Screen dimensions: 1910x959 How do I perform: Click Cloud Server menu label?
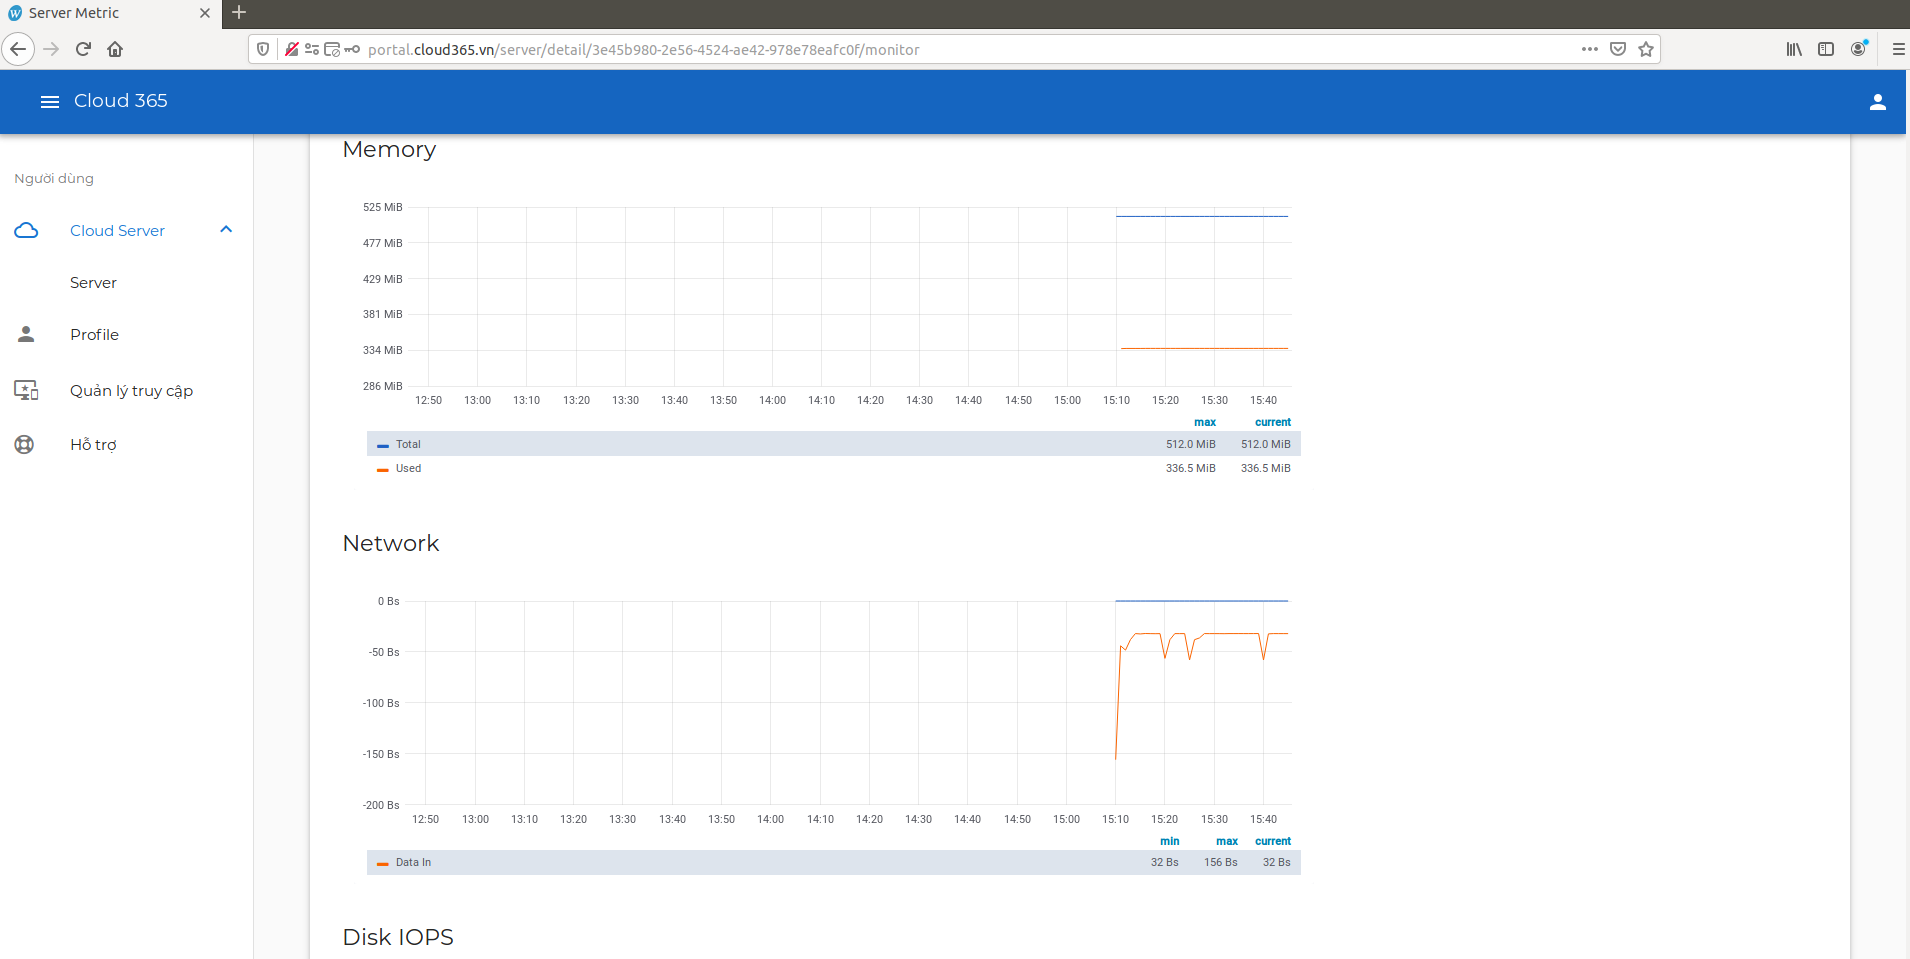pyautogui.click(x=117, y=231)
